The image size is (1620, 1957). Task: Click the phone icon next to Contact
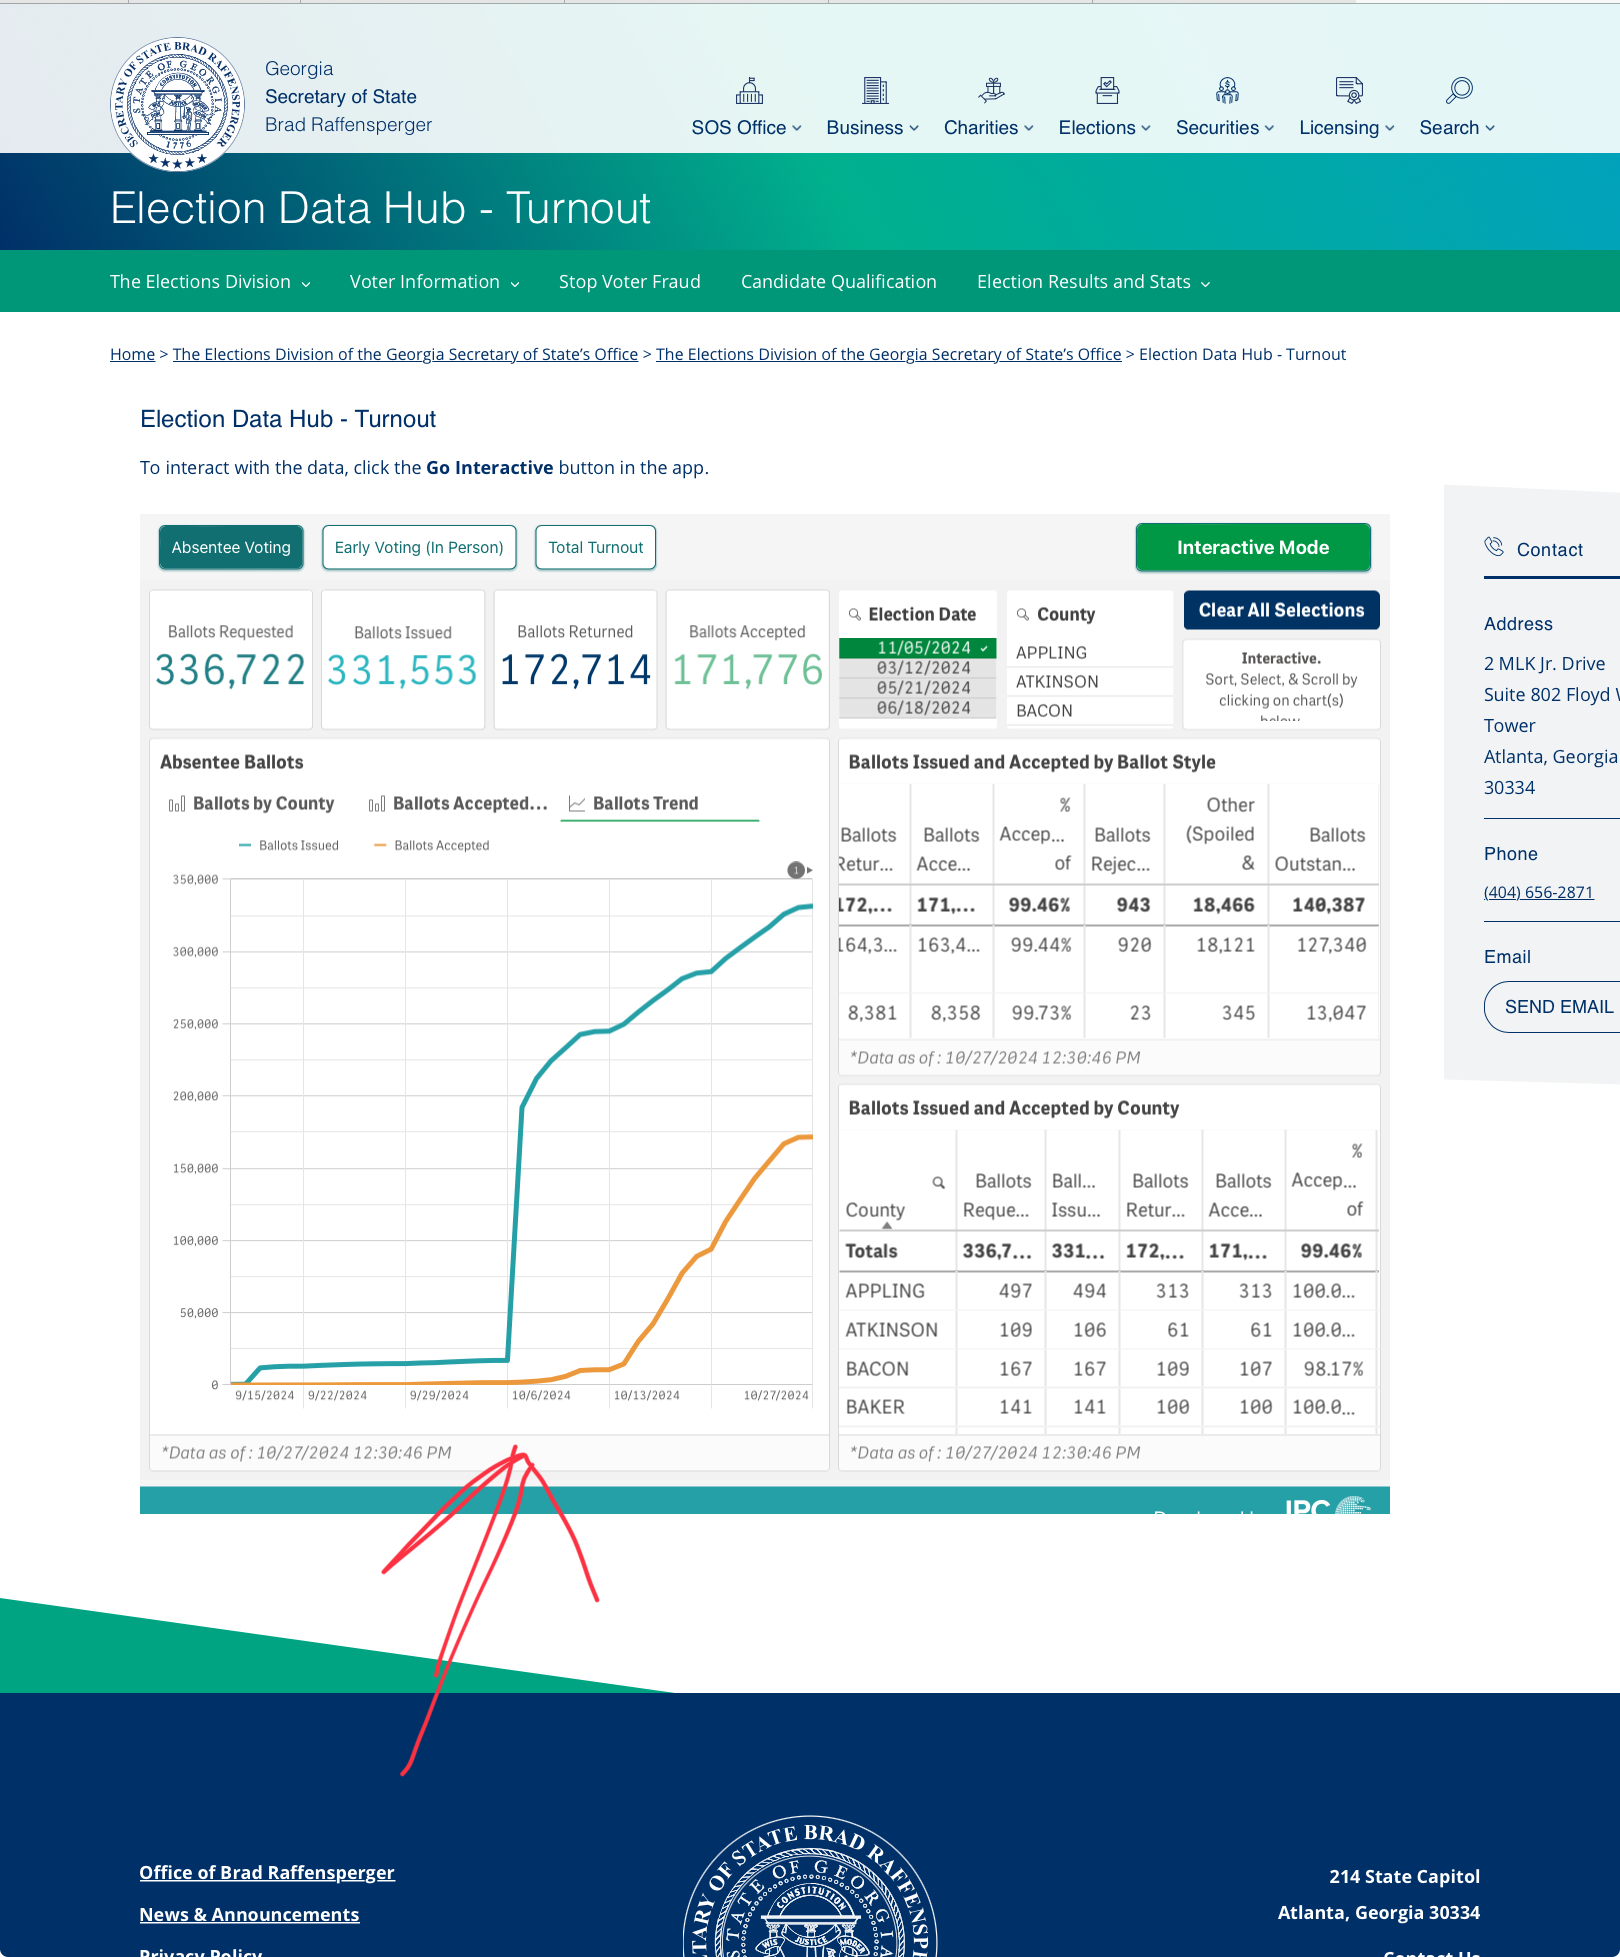coord(1494,546)
